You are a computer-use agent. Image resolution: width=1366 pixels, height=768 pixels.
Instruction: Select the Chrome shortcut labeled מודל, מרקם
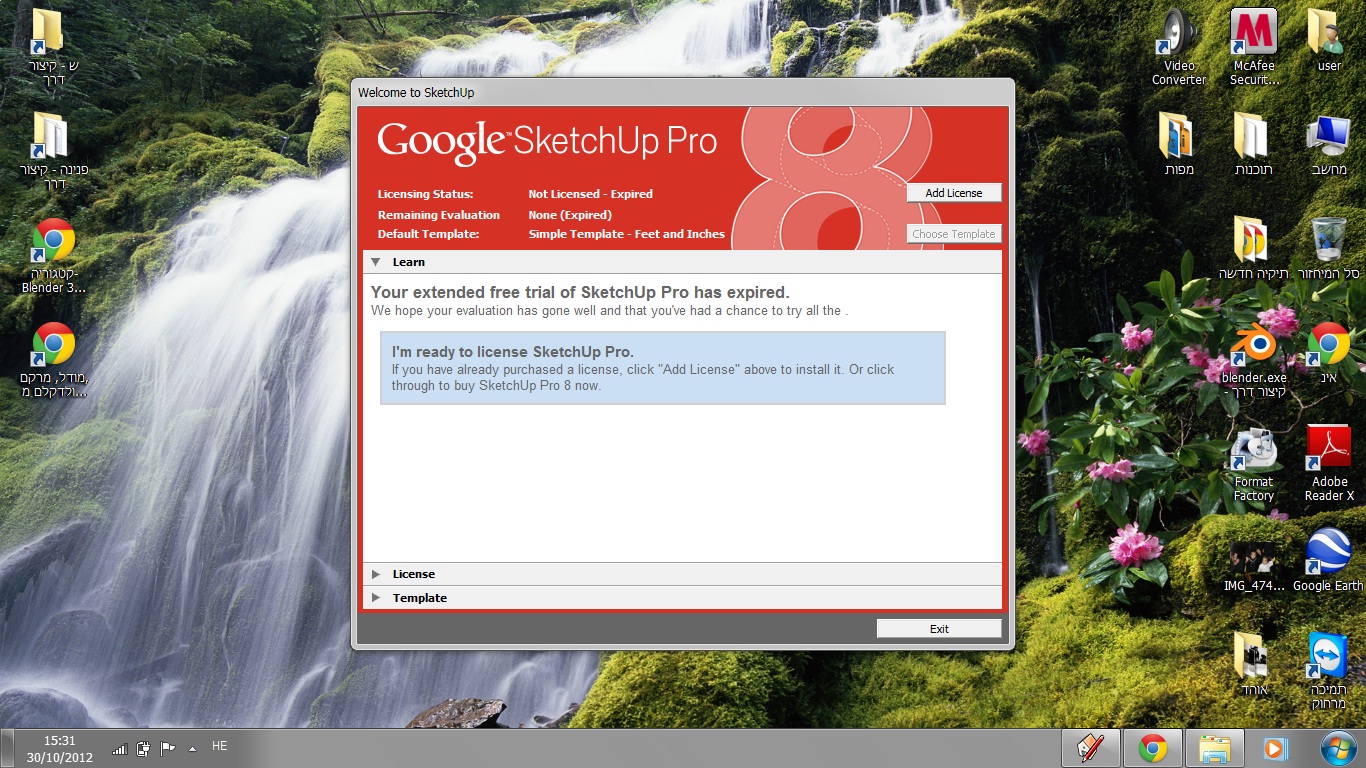pos(54,360)
